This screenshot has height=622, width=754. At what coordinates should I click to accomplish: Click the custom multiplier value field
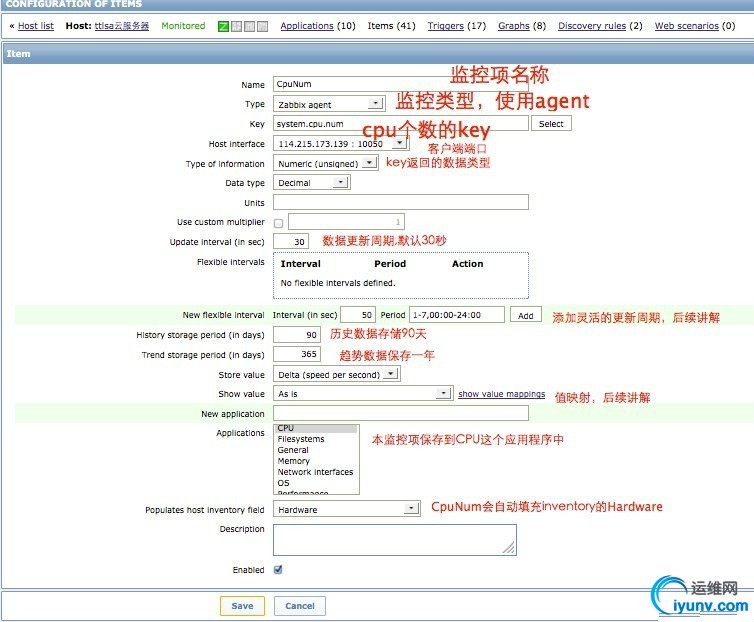346,222
